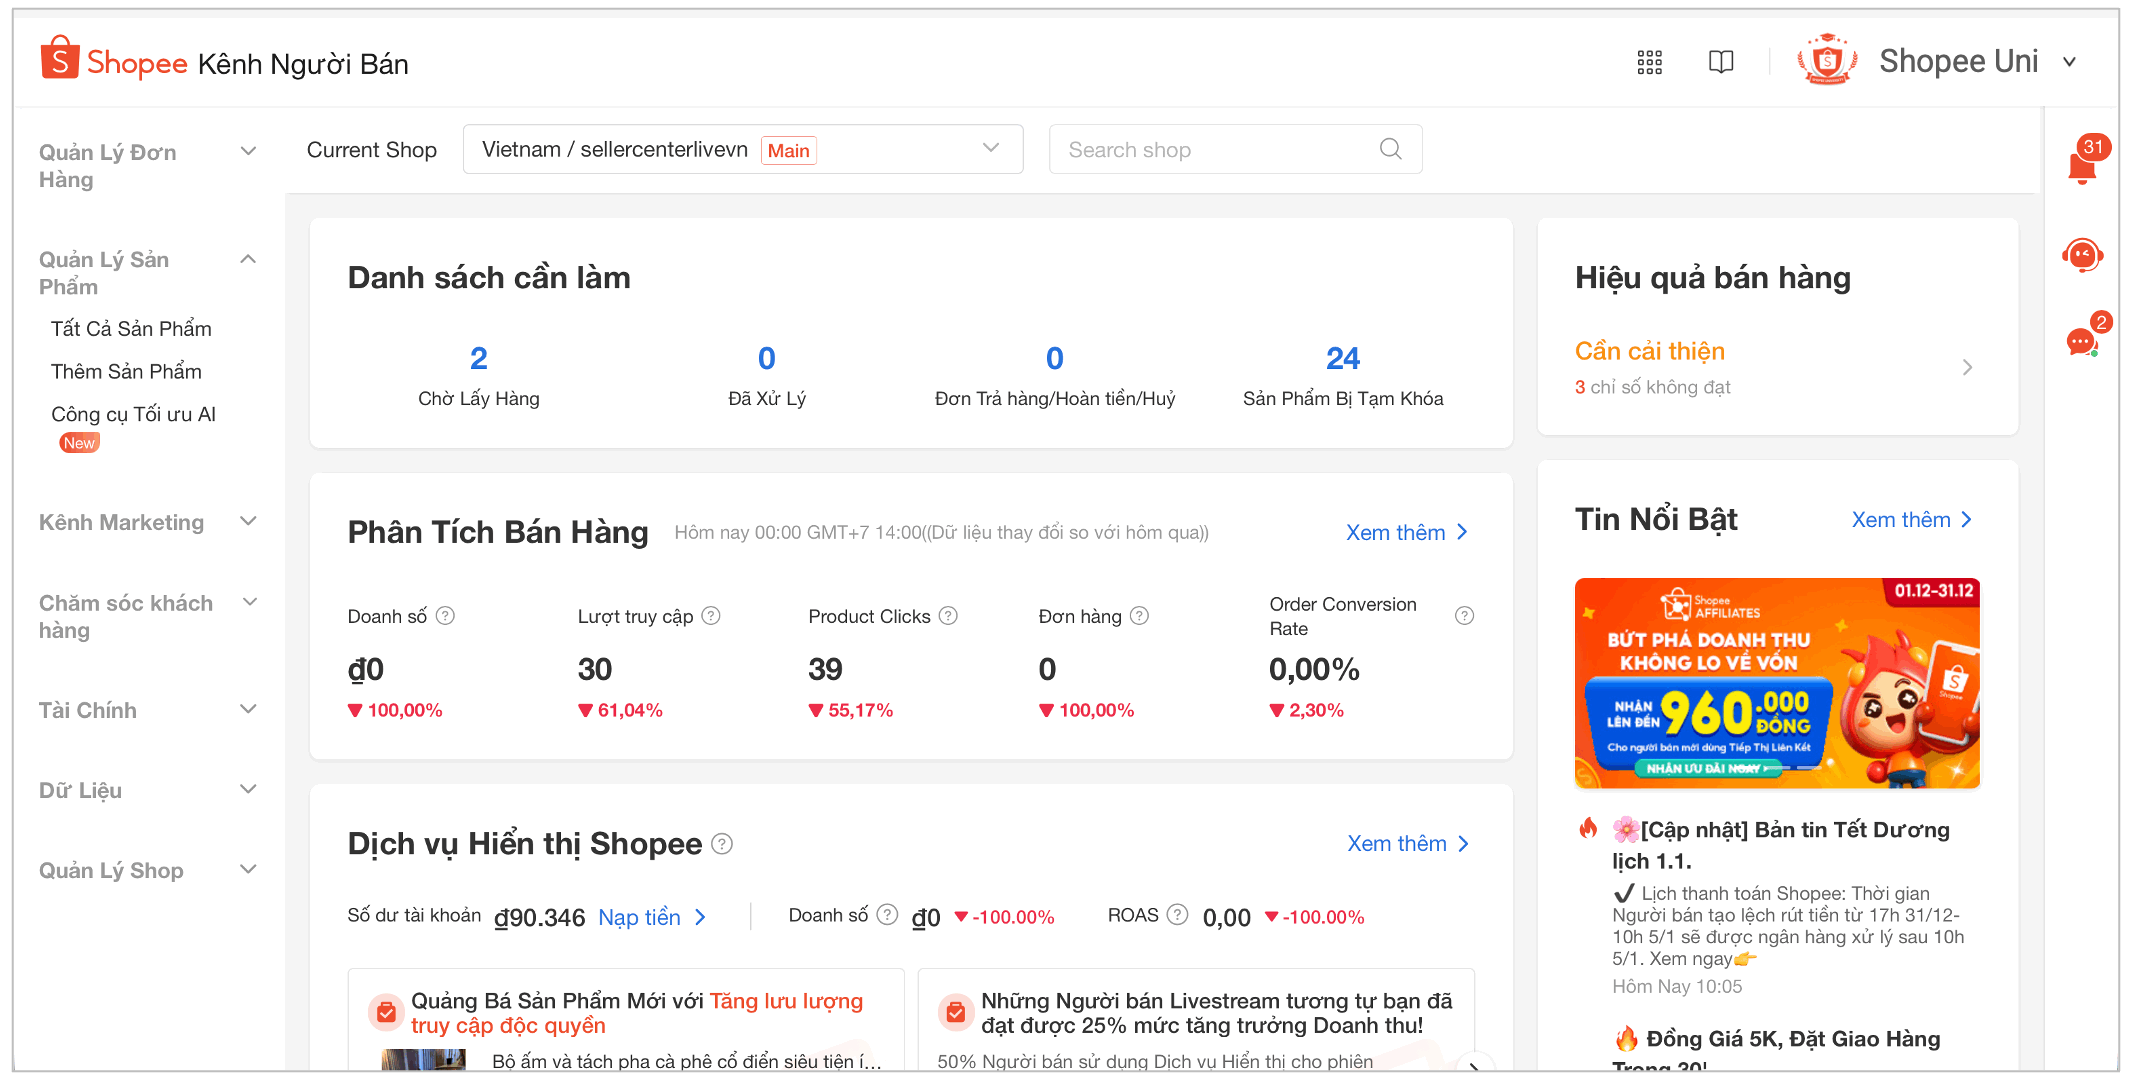The height and width of the screenshot is (1080, 2132).
Task: Open the chat bubble with 2 unread messages
Action: 2080,342
